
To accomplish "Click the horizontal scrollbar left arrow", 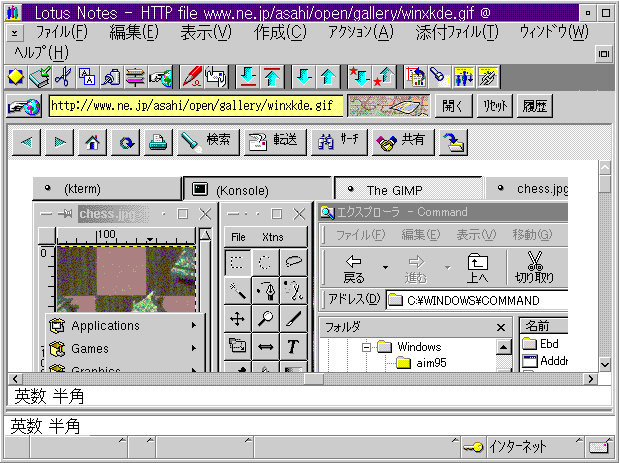I will pyautogui.click(x=15, y=379).
